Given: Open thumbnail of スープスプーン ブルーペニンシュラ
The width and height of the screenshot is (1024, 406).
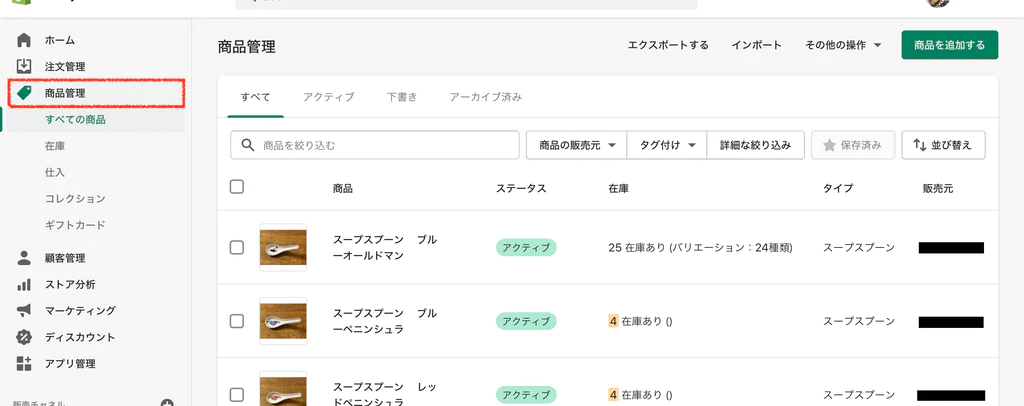Looking at the screenshot, I should click(283, 321).
